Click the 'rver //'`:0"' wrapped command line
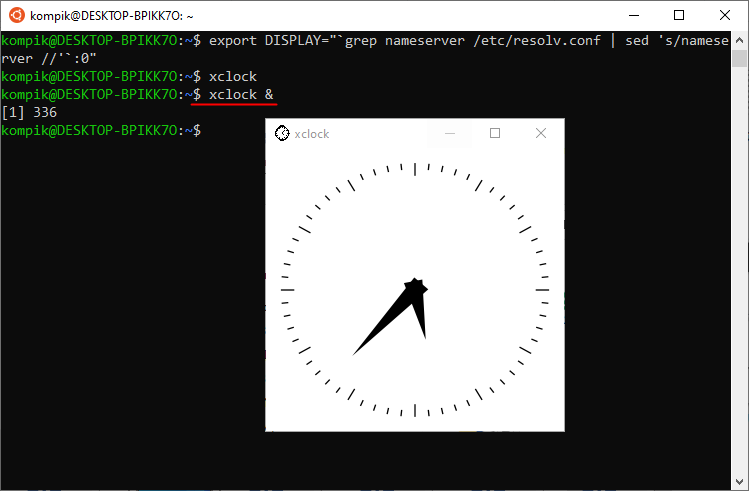 49,58
